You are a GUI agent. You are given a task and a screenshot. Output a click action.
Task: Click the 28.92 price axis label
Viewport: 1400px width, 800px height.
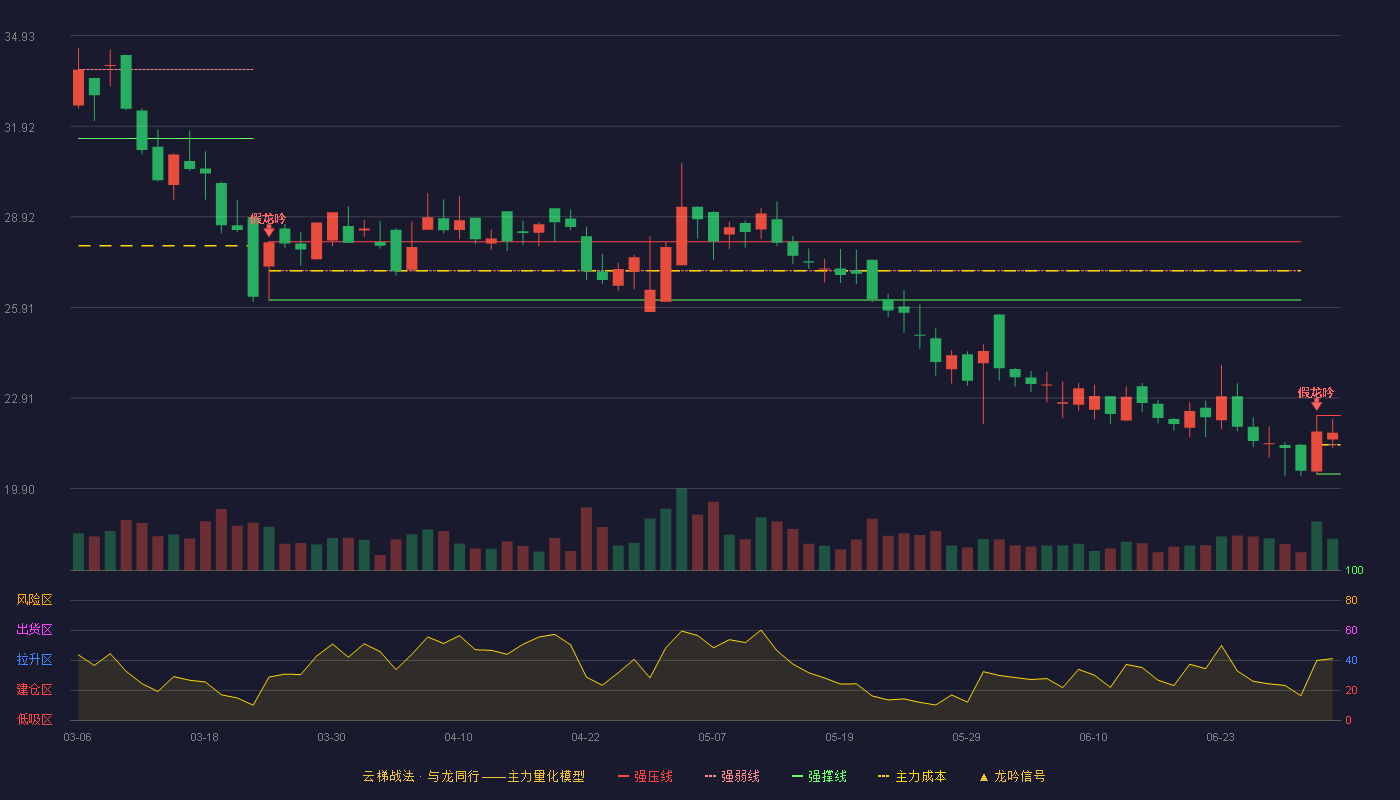point(19,217)
